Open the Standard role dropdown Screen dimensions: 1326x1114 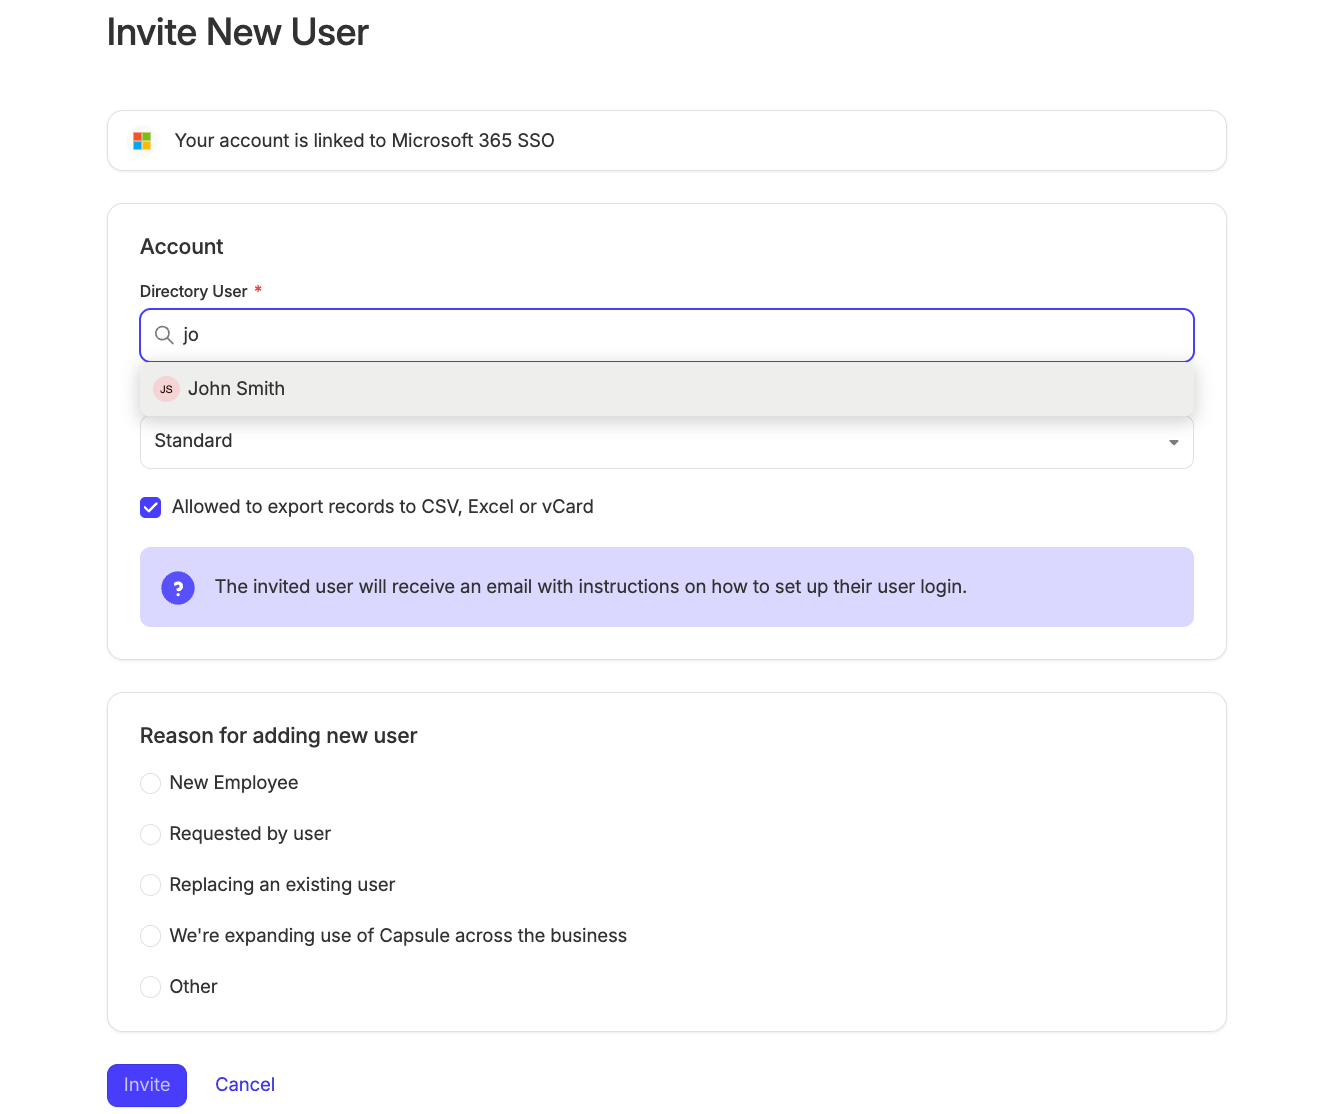667,442
